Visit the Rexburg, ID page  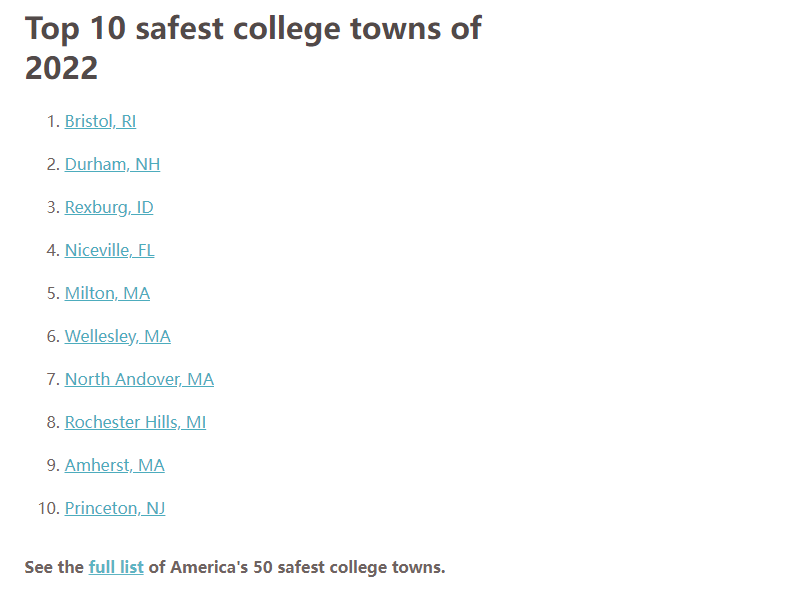[x=109, y=208]
